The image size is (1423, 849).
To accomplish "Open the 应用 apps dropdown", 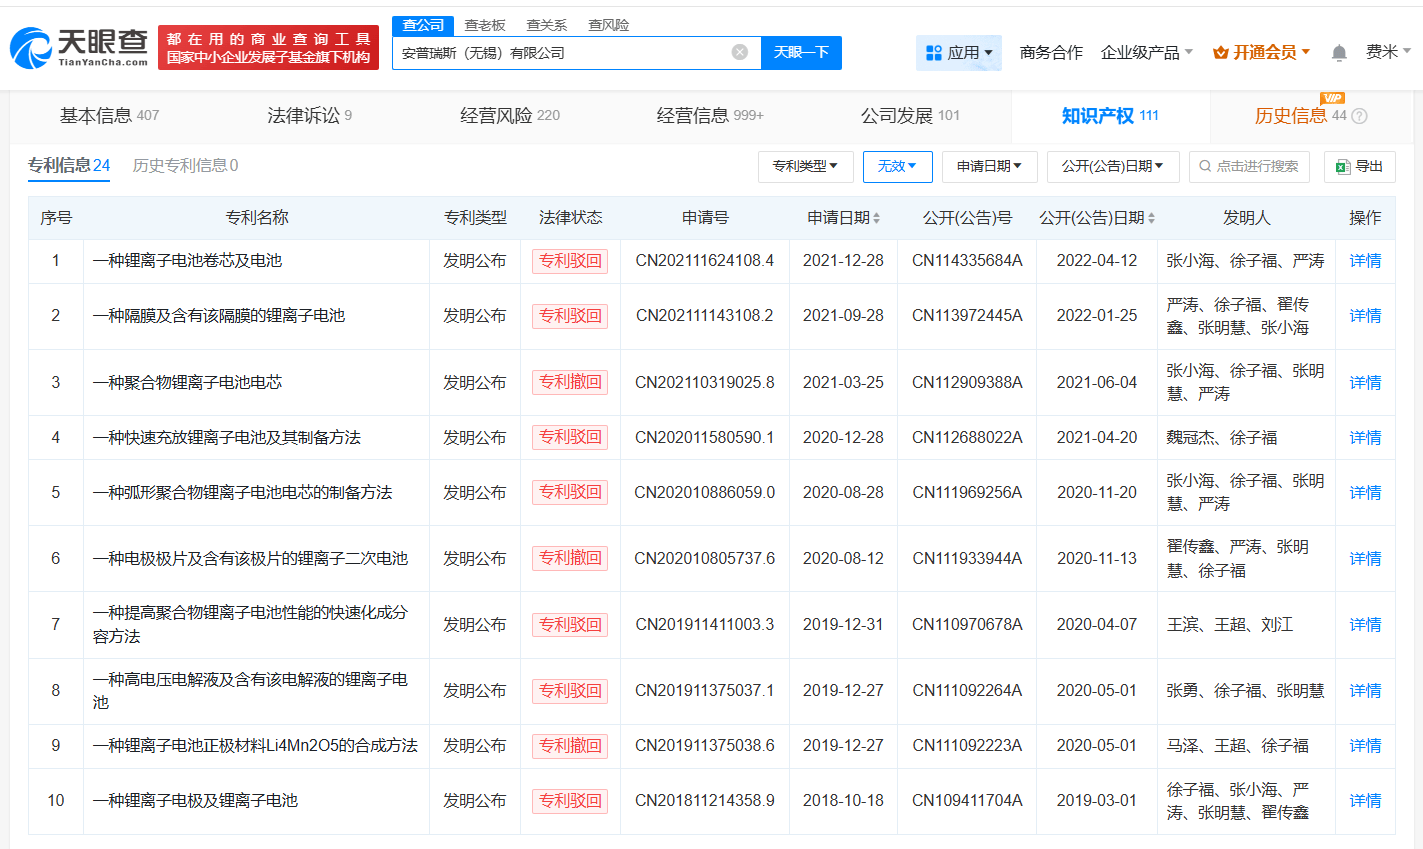I will click(x=959, y=52).
